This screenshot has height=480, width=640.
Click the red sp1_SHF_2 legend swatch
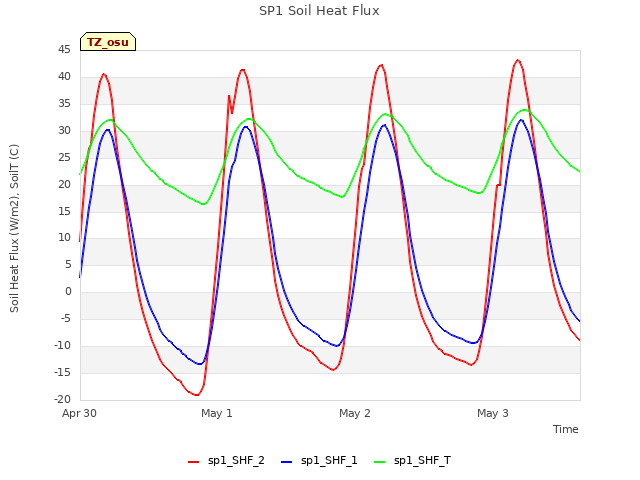193,462
